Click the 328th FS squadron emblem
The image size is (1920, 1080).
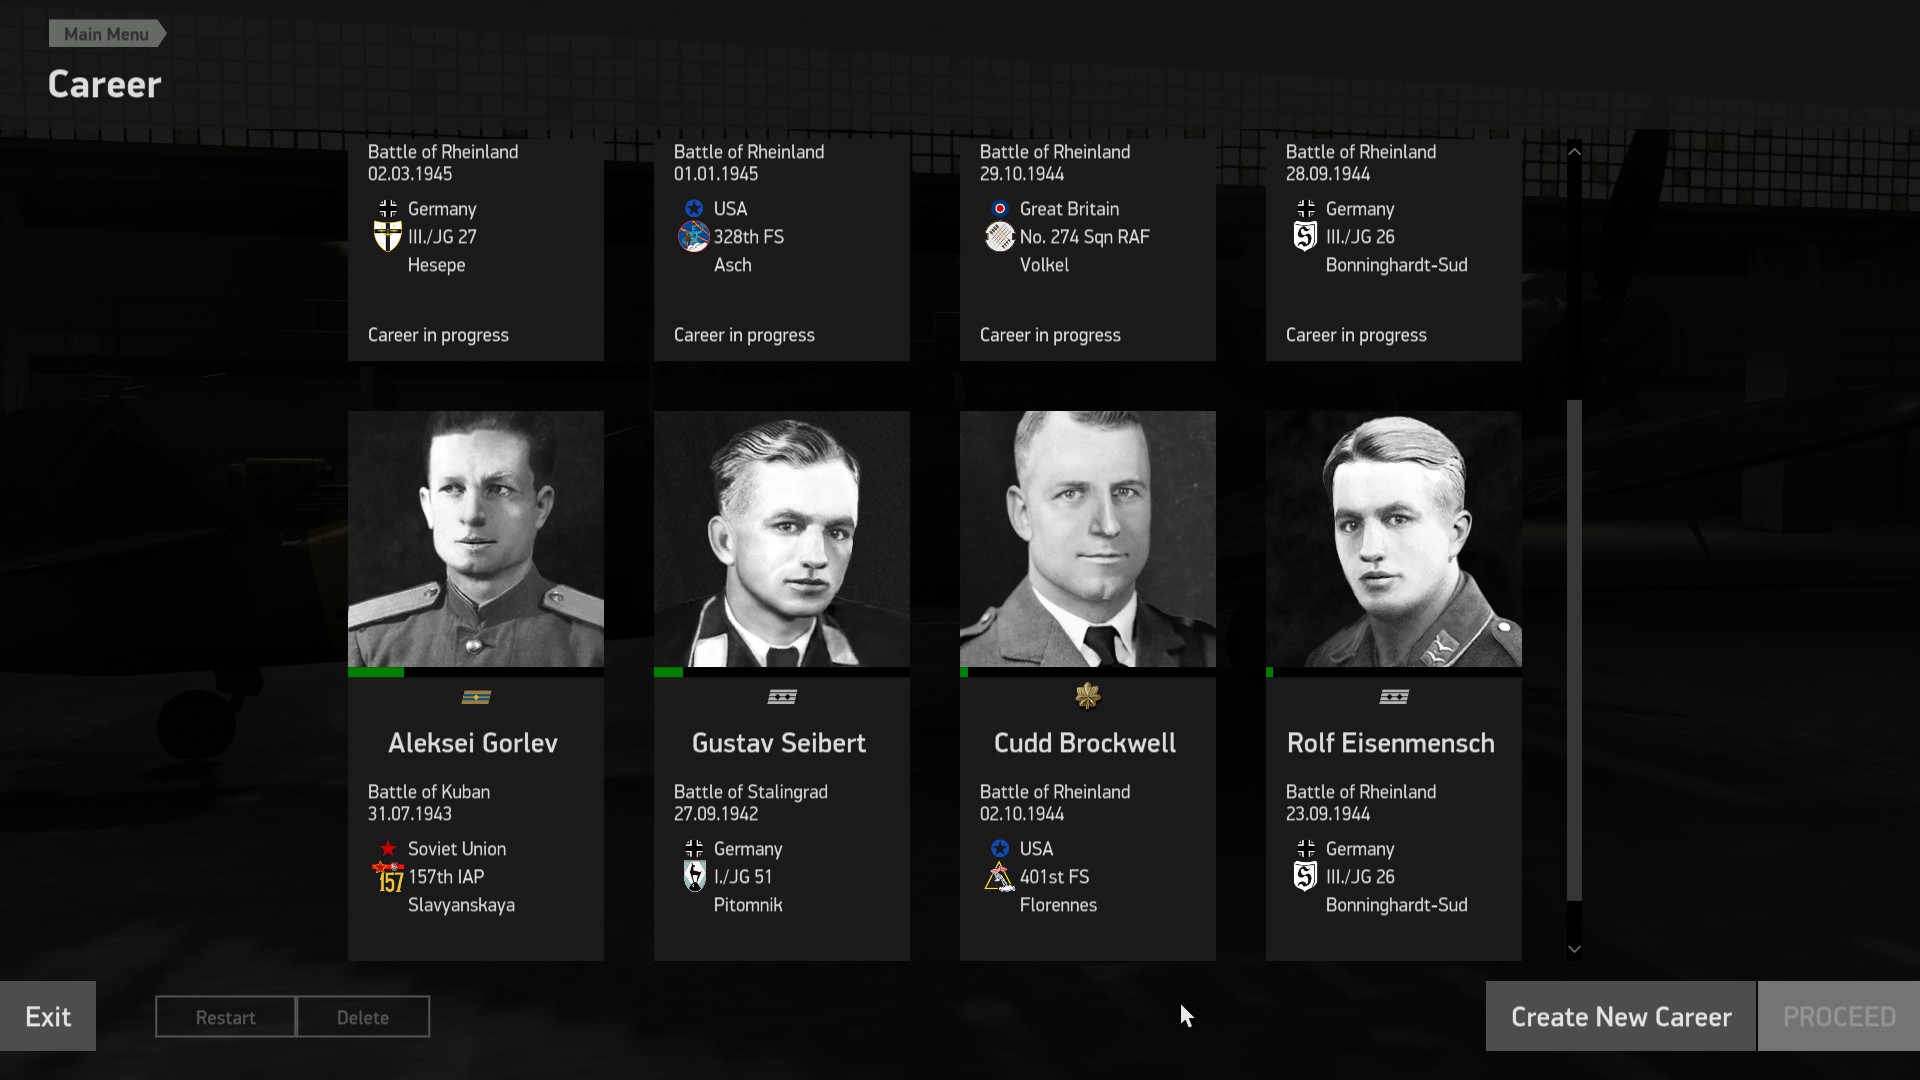coord(694,237)
